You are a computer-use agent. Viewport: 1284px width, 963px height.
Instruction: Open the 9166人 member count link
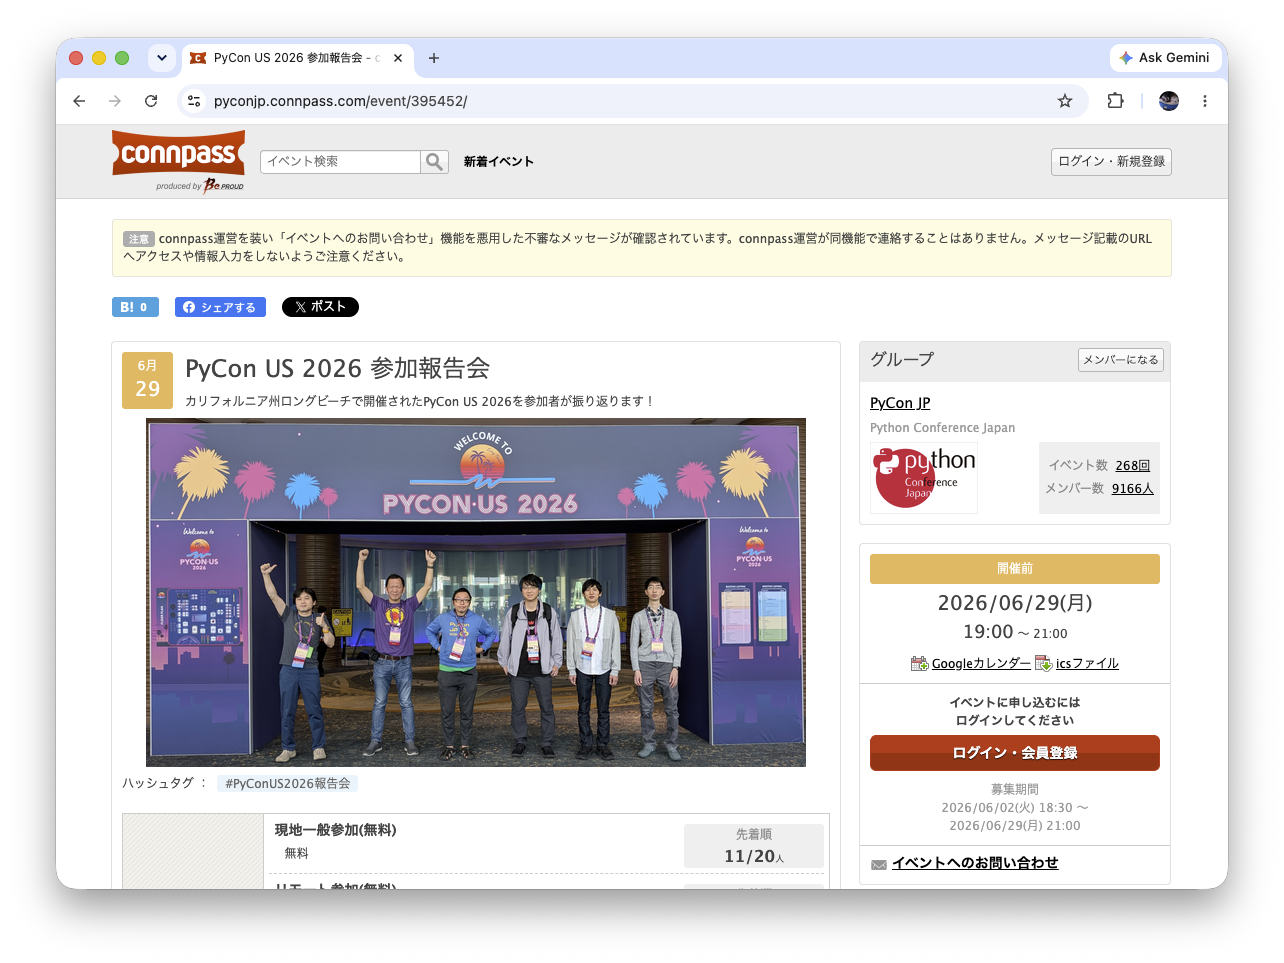click(x=1132, y=489)
